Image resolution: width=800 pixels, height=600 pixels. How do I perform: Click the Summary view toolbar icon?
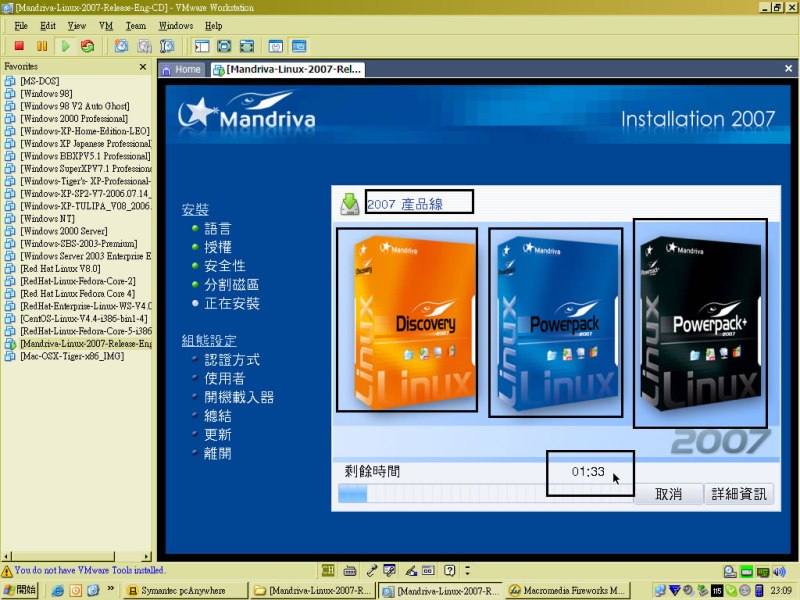pos(276,46)
